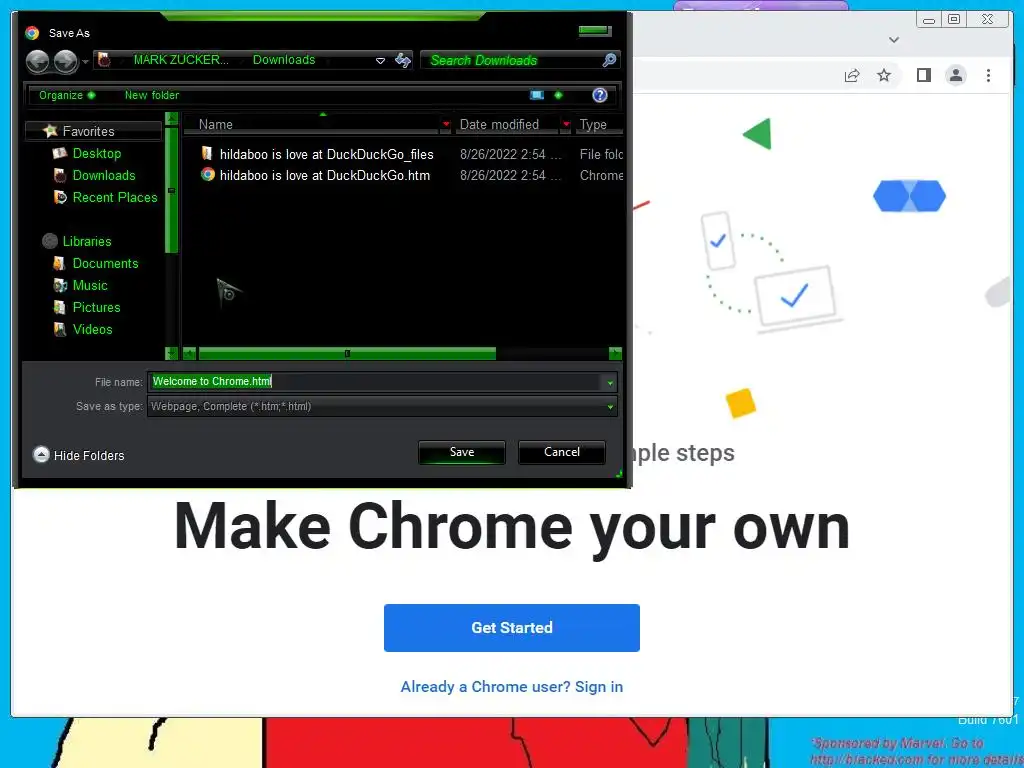Open the Date modified filter dropdown

tap(566, 124)
